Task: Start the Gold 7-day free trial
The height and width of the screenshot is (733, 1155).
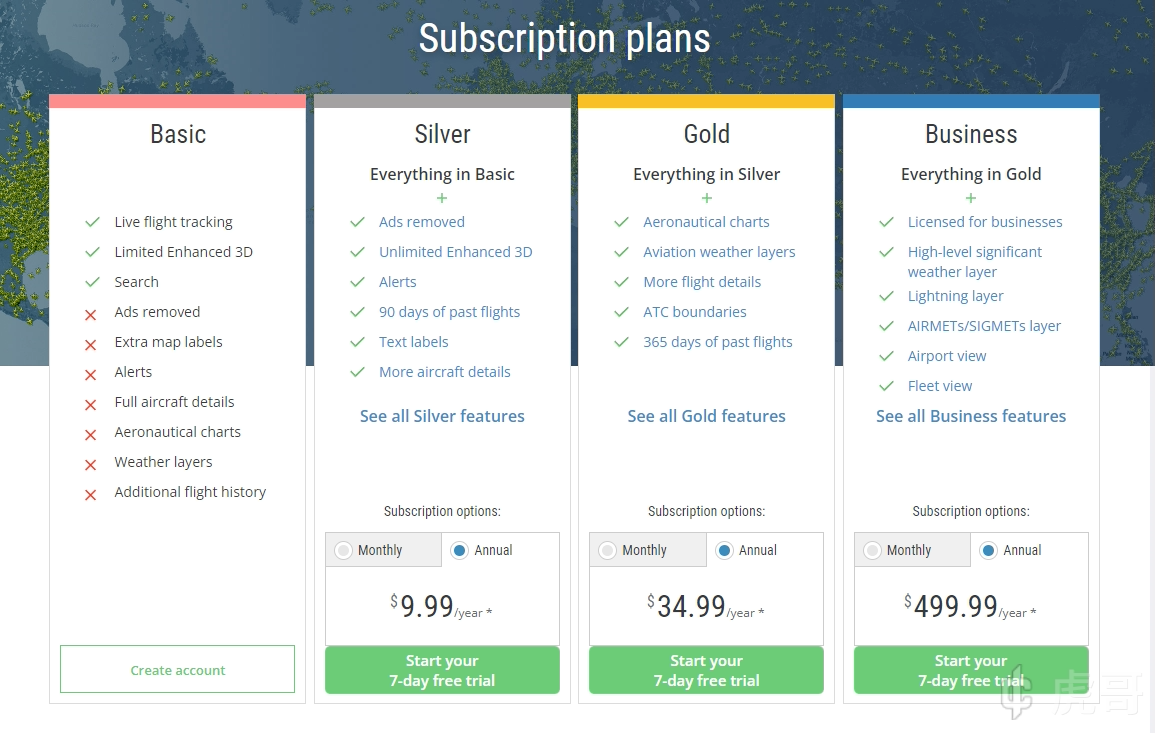Action: [x=706, y=670]
